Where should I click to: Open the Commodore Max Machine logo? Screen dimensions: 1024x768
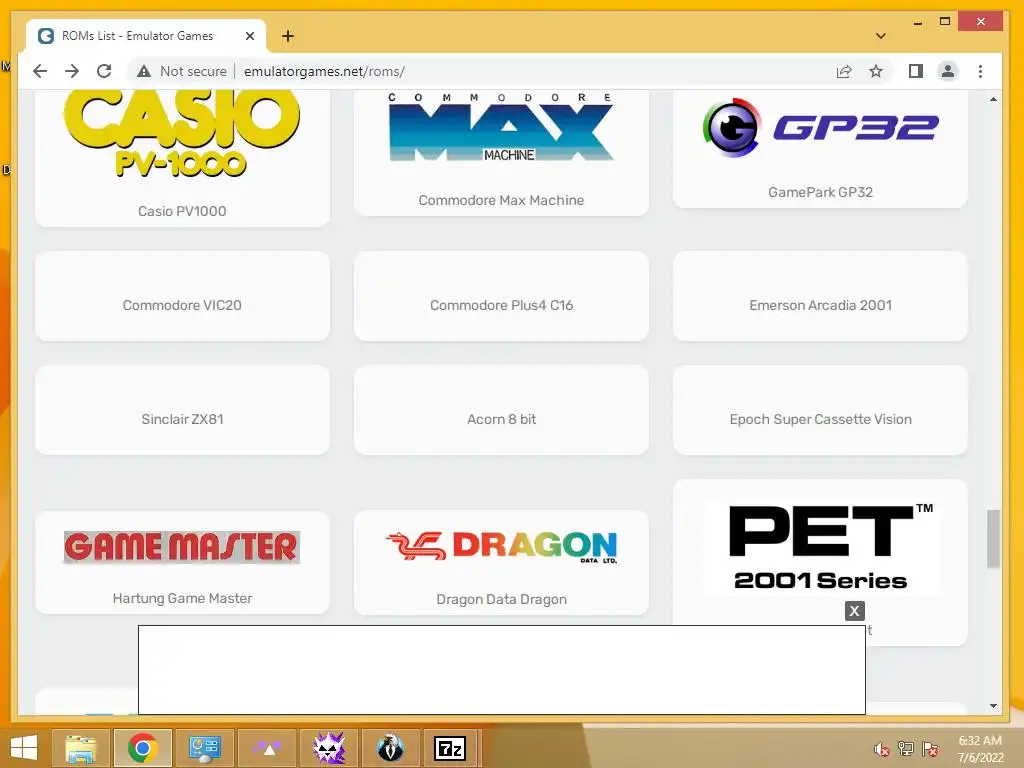point(501,128)
